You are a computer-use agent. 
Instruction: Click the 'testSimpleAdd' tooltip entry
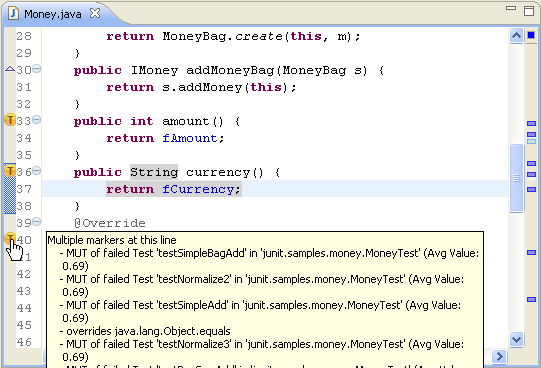tap(260, 311)
